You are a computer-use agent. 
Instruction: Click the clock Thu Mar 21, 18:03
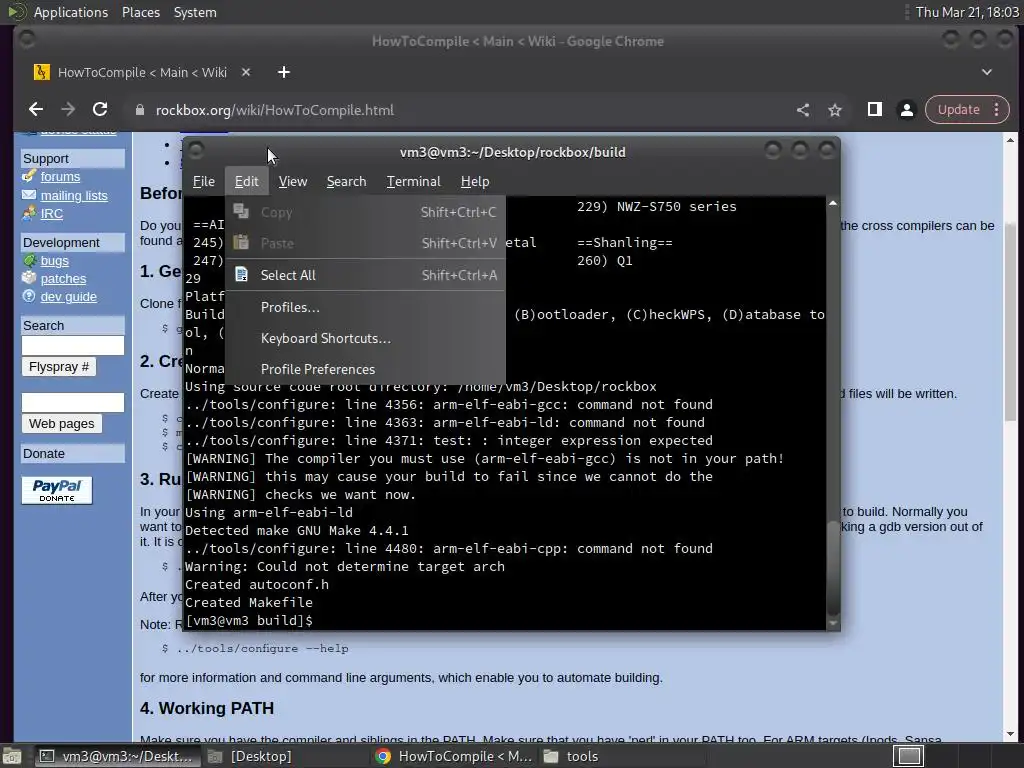(967, 12)
